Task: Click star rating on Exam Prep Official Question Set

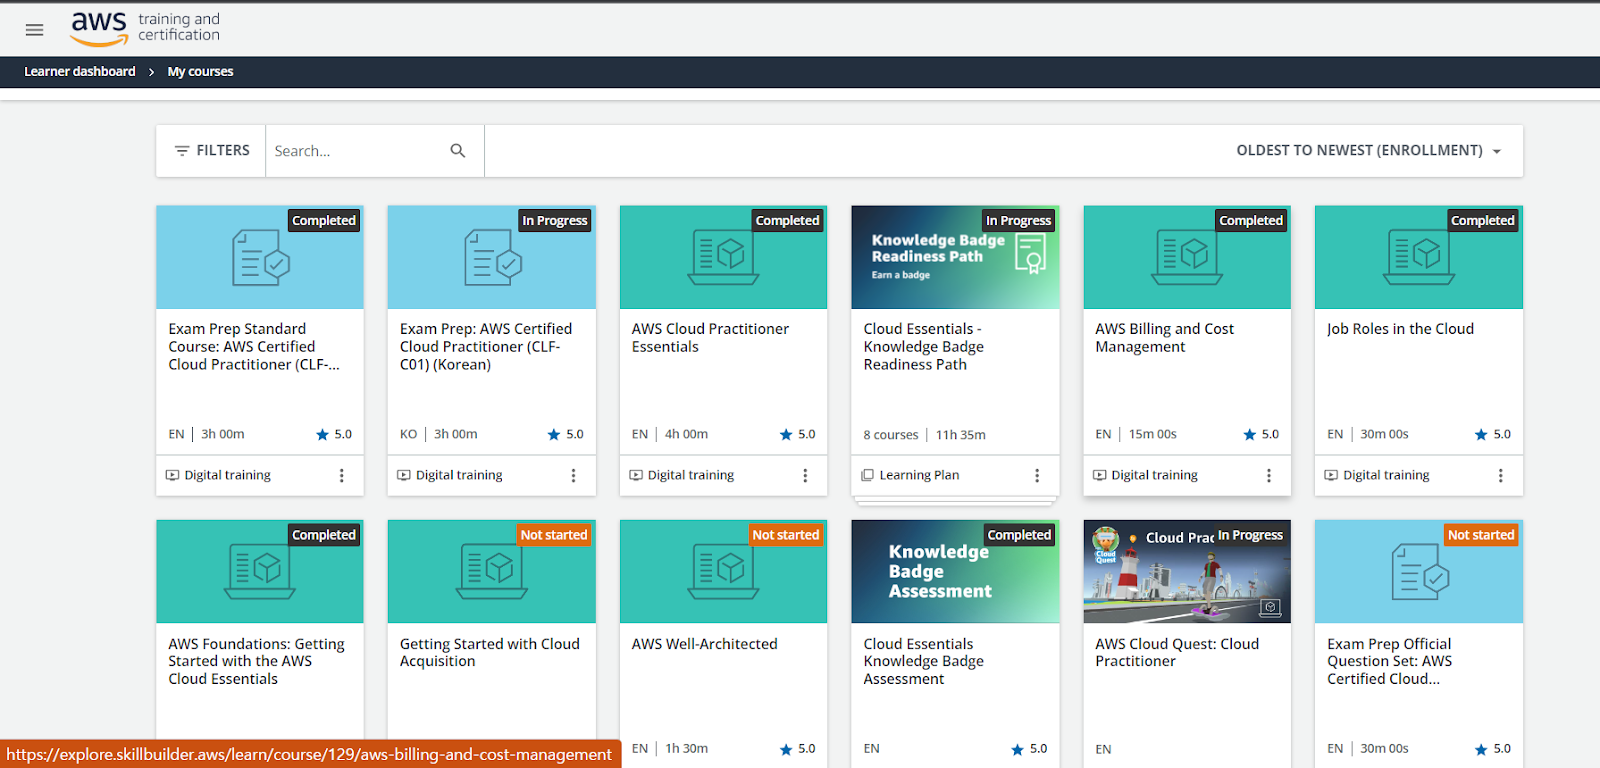Action: pyautogui.click(x=1493, y=749)
